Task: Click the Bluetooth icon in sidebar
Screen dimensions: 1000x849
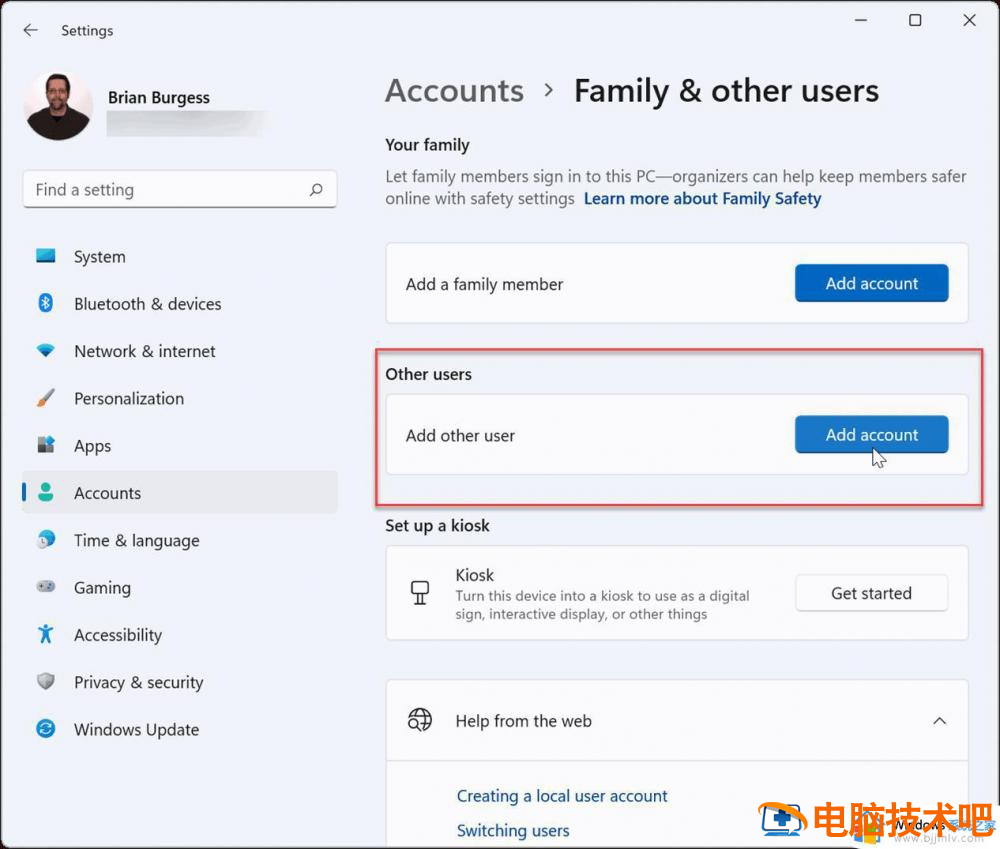Action: [x=45, y=303]
